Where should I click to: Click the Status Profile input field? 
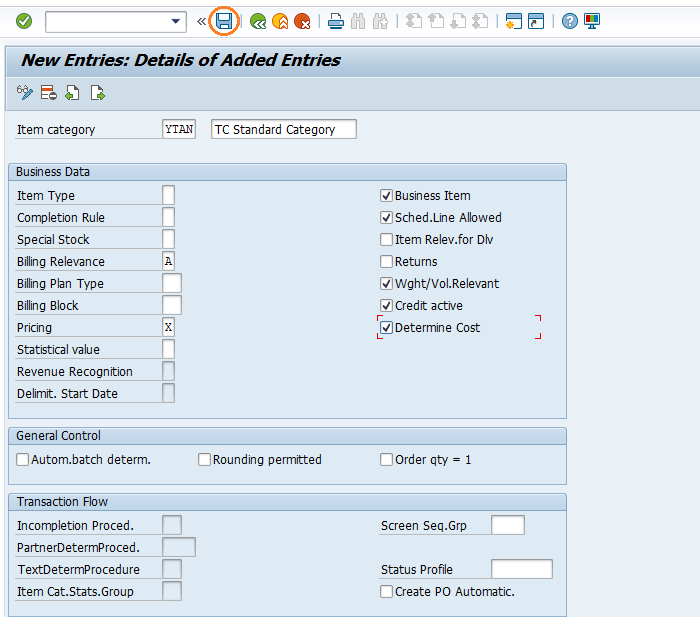point(521,570)
